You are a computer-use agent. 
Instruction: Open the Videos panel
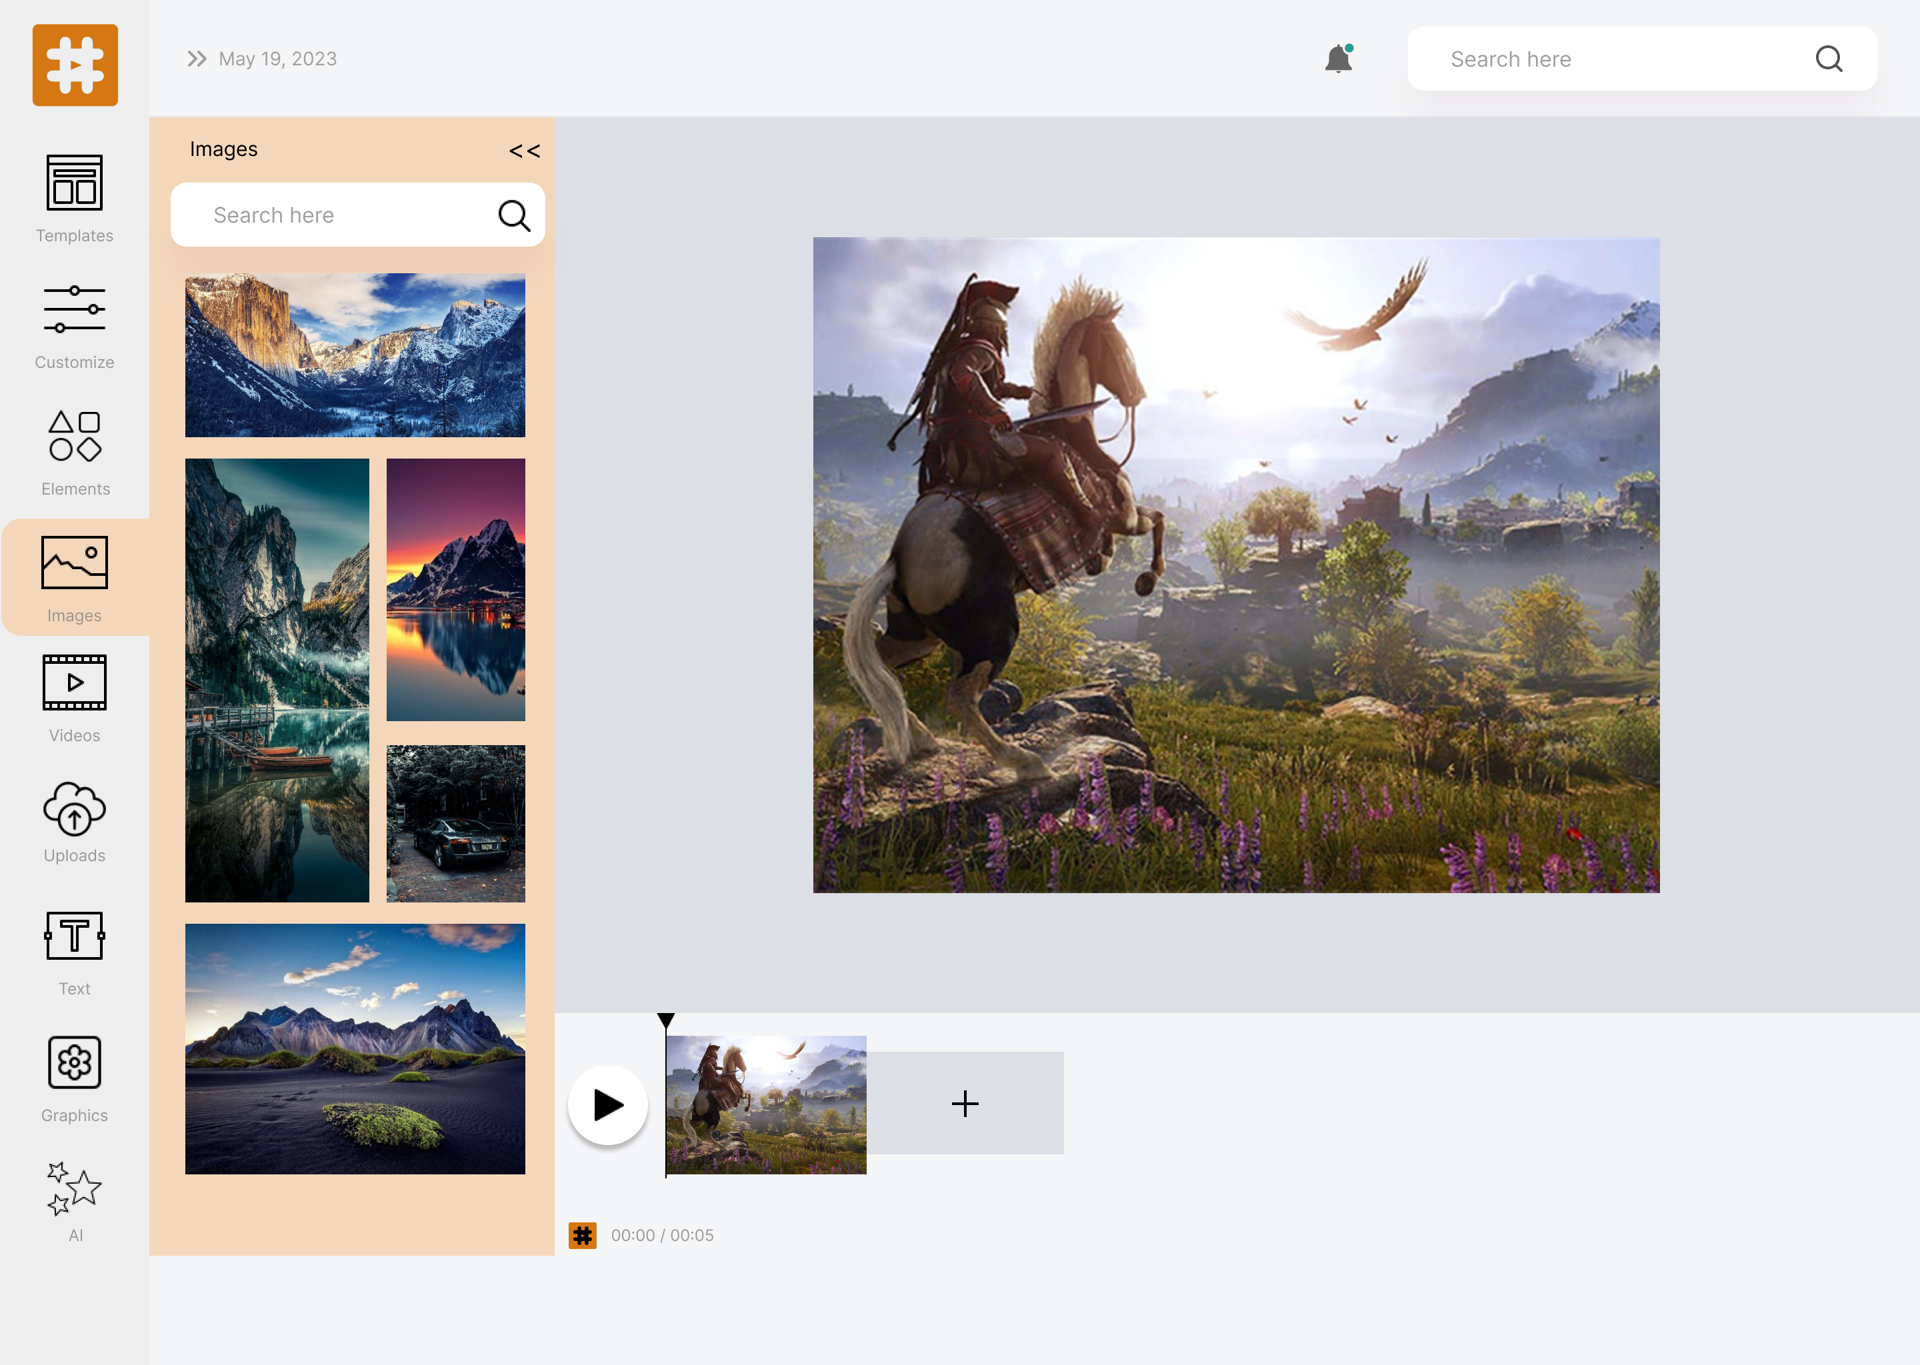74,699
